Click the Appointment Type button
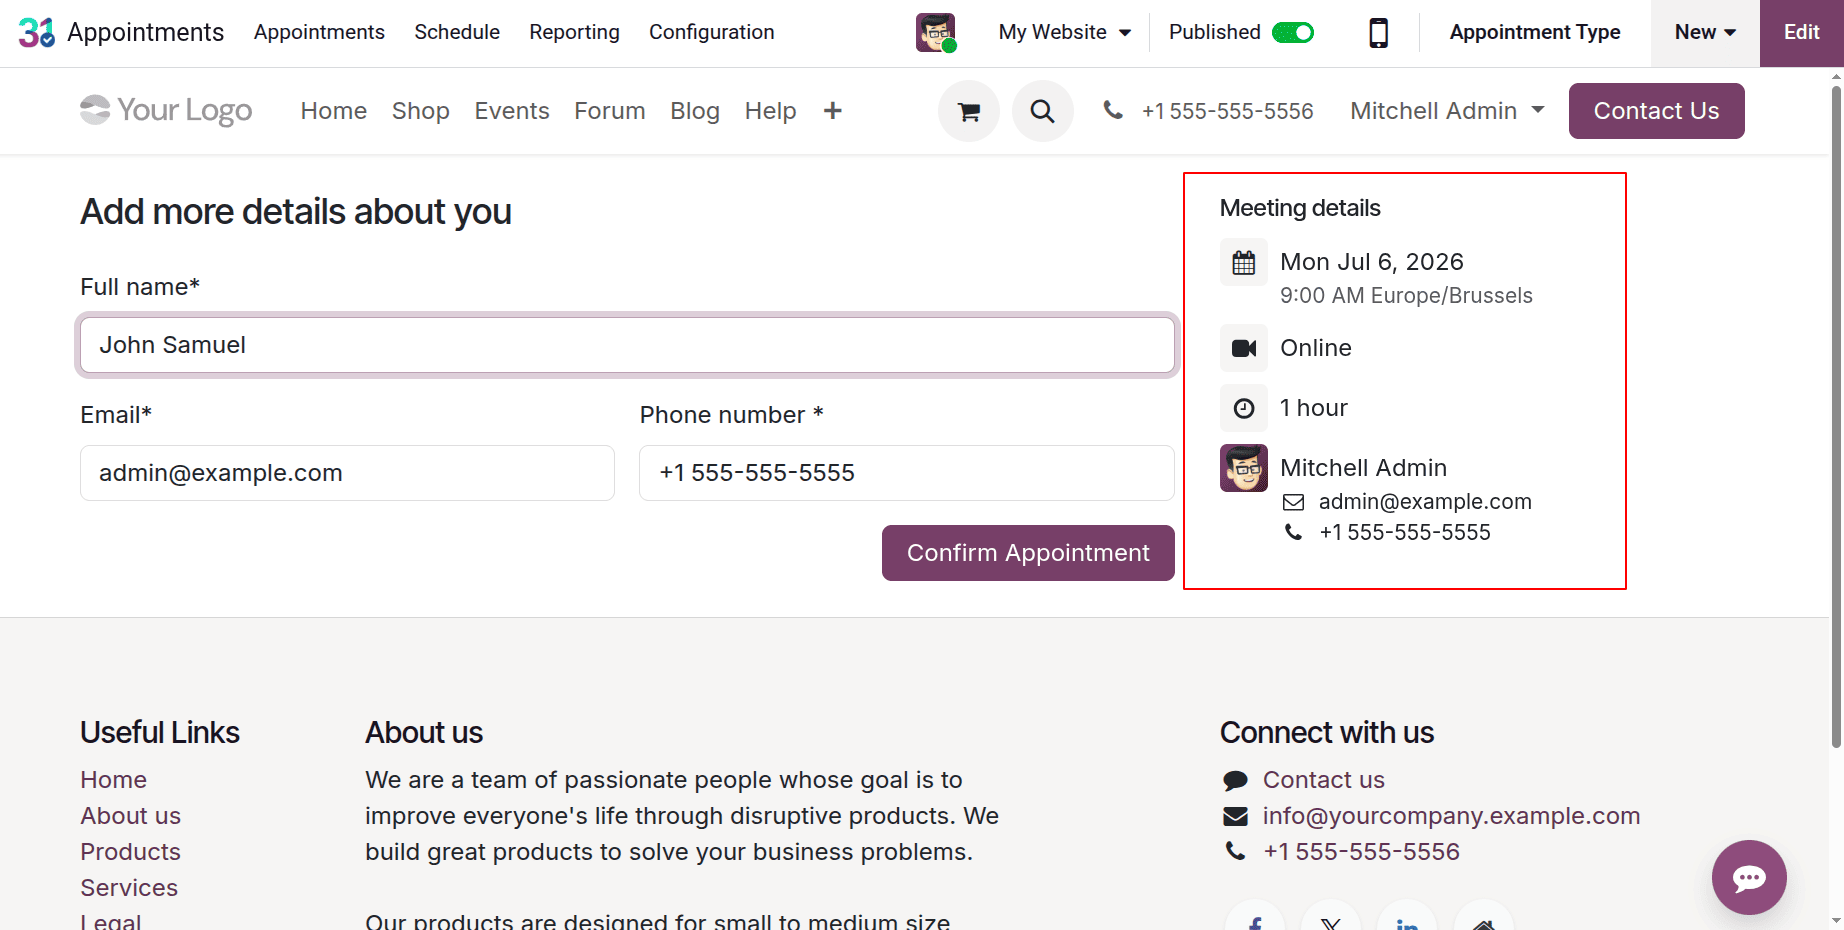The image size is (1844, 930). (x=1535, y=32)
